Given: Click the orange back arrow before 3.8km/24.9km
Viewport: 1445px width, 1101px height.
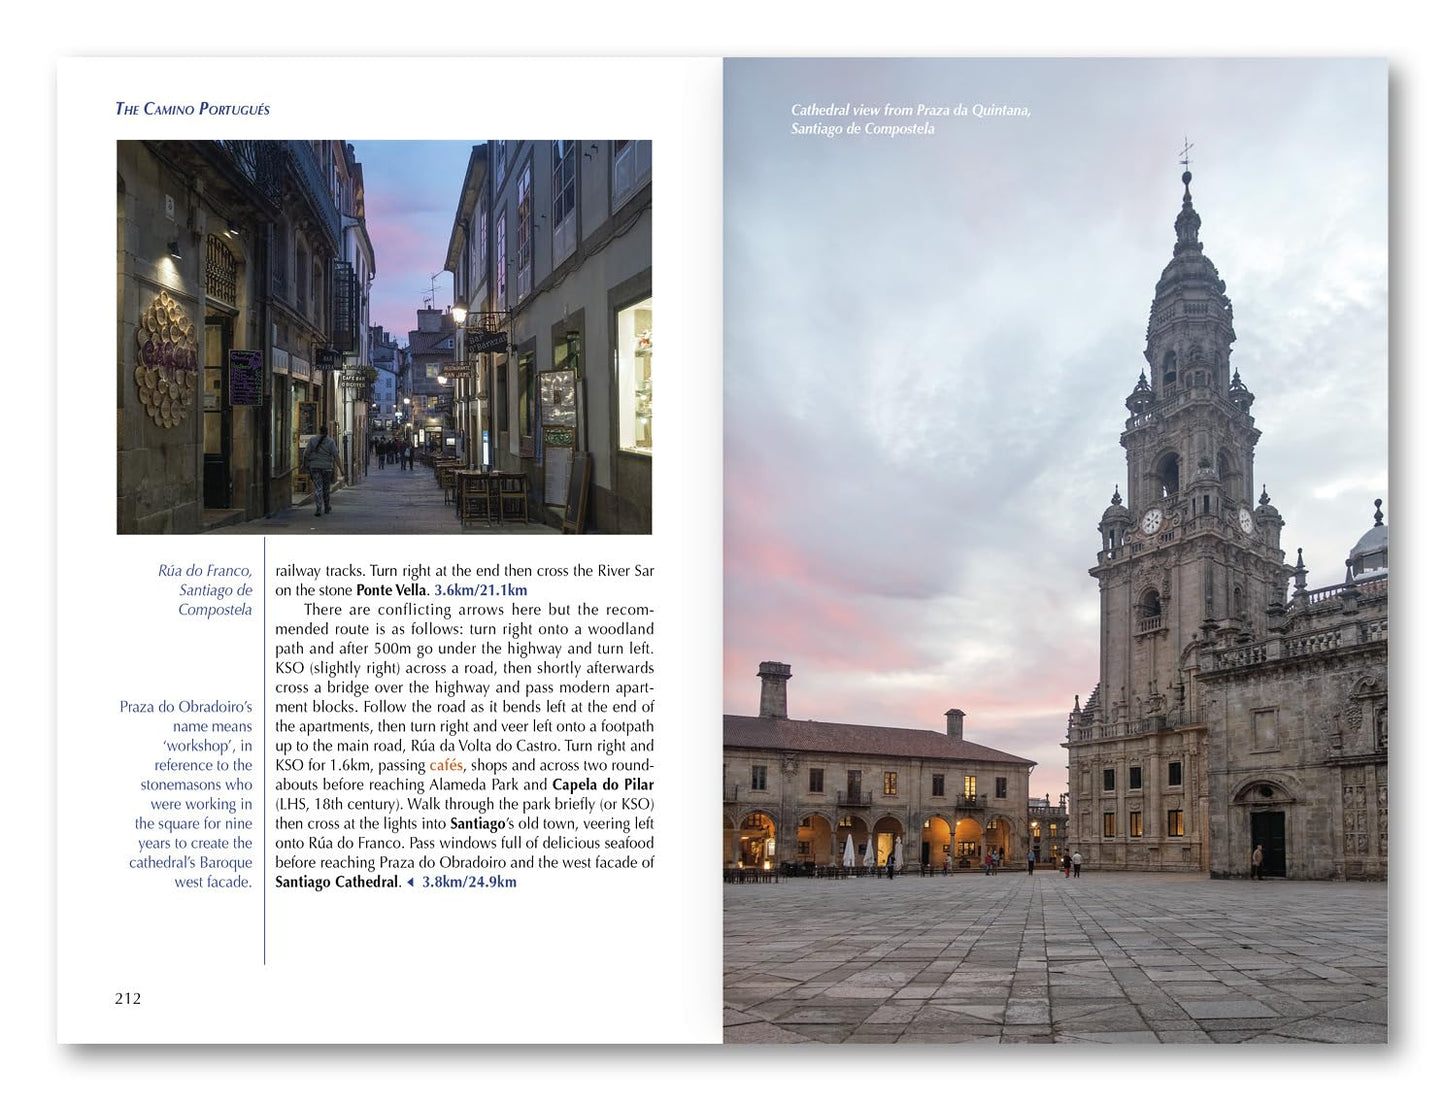Looking at the screenshot, I should coord(410,883).
